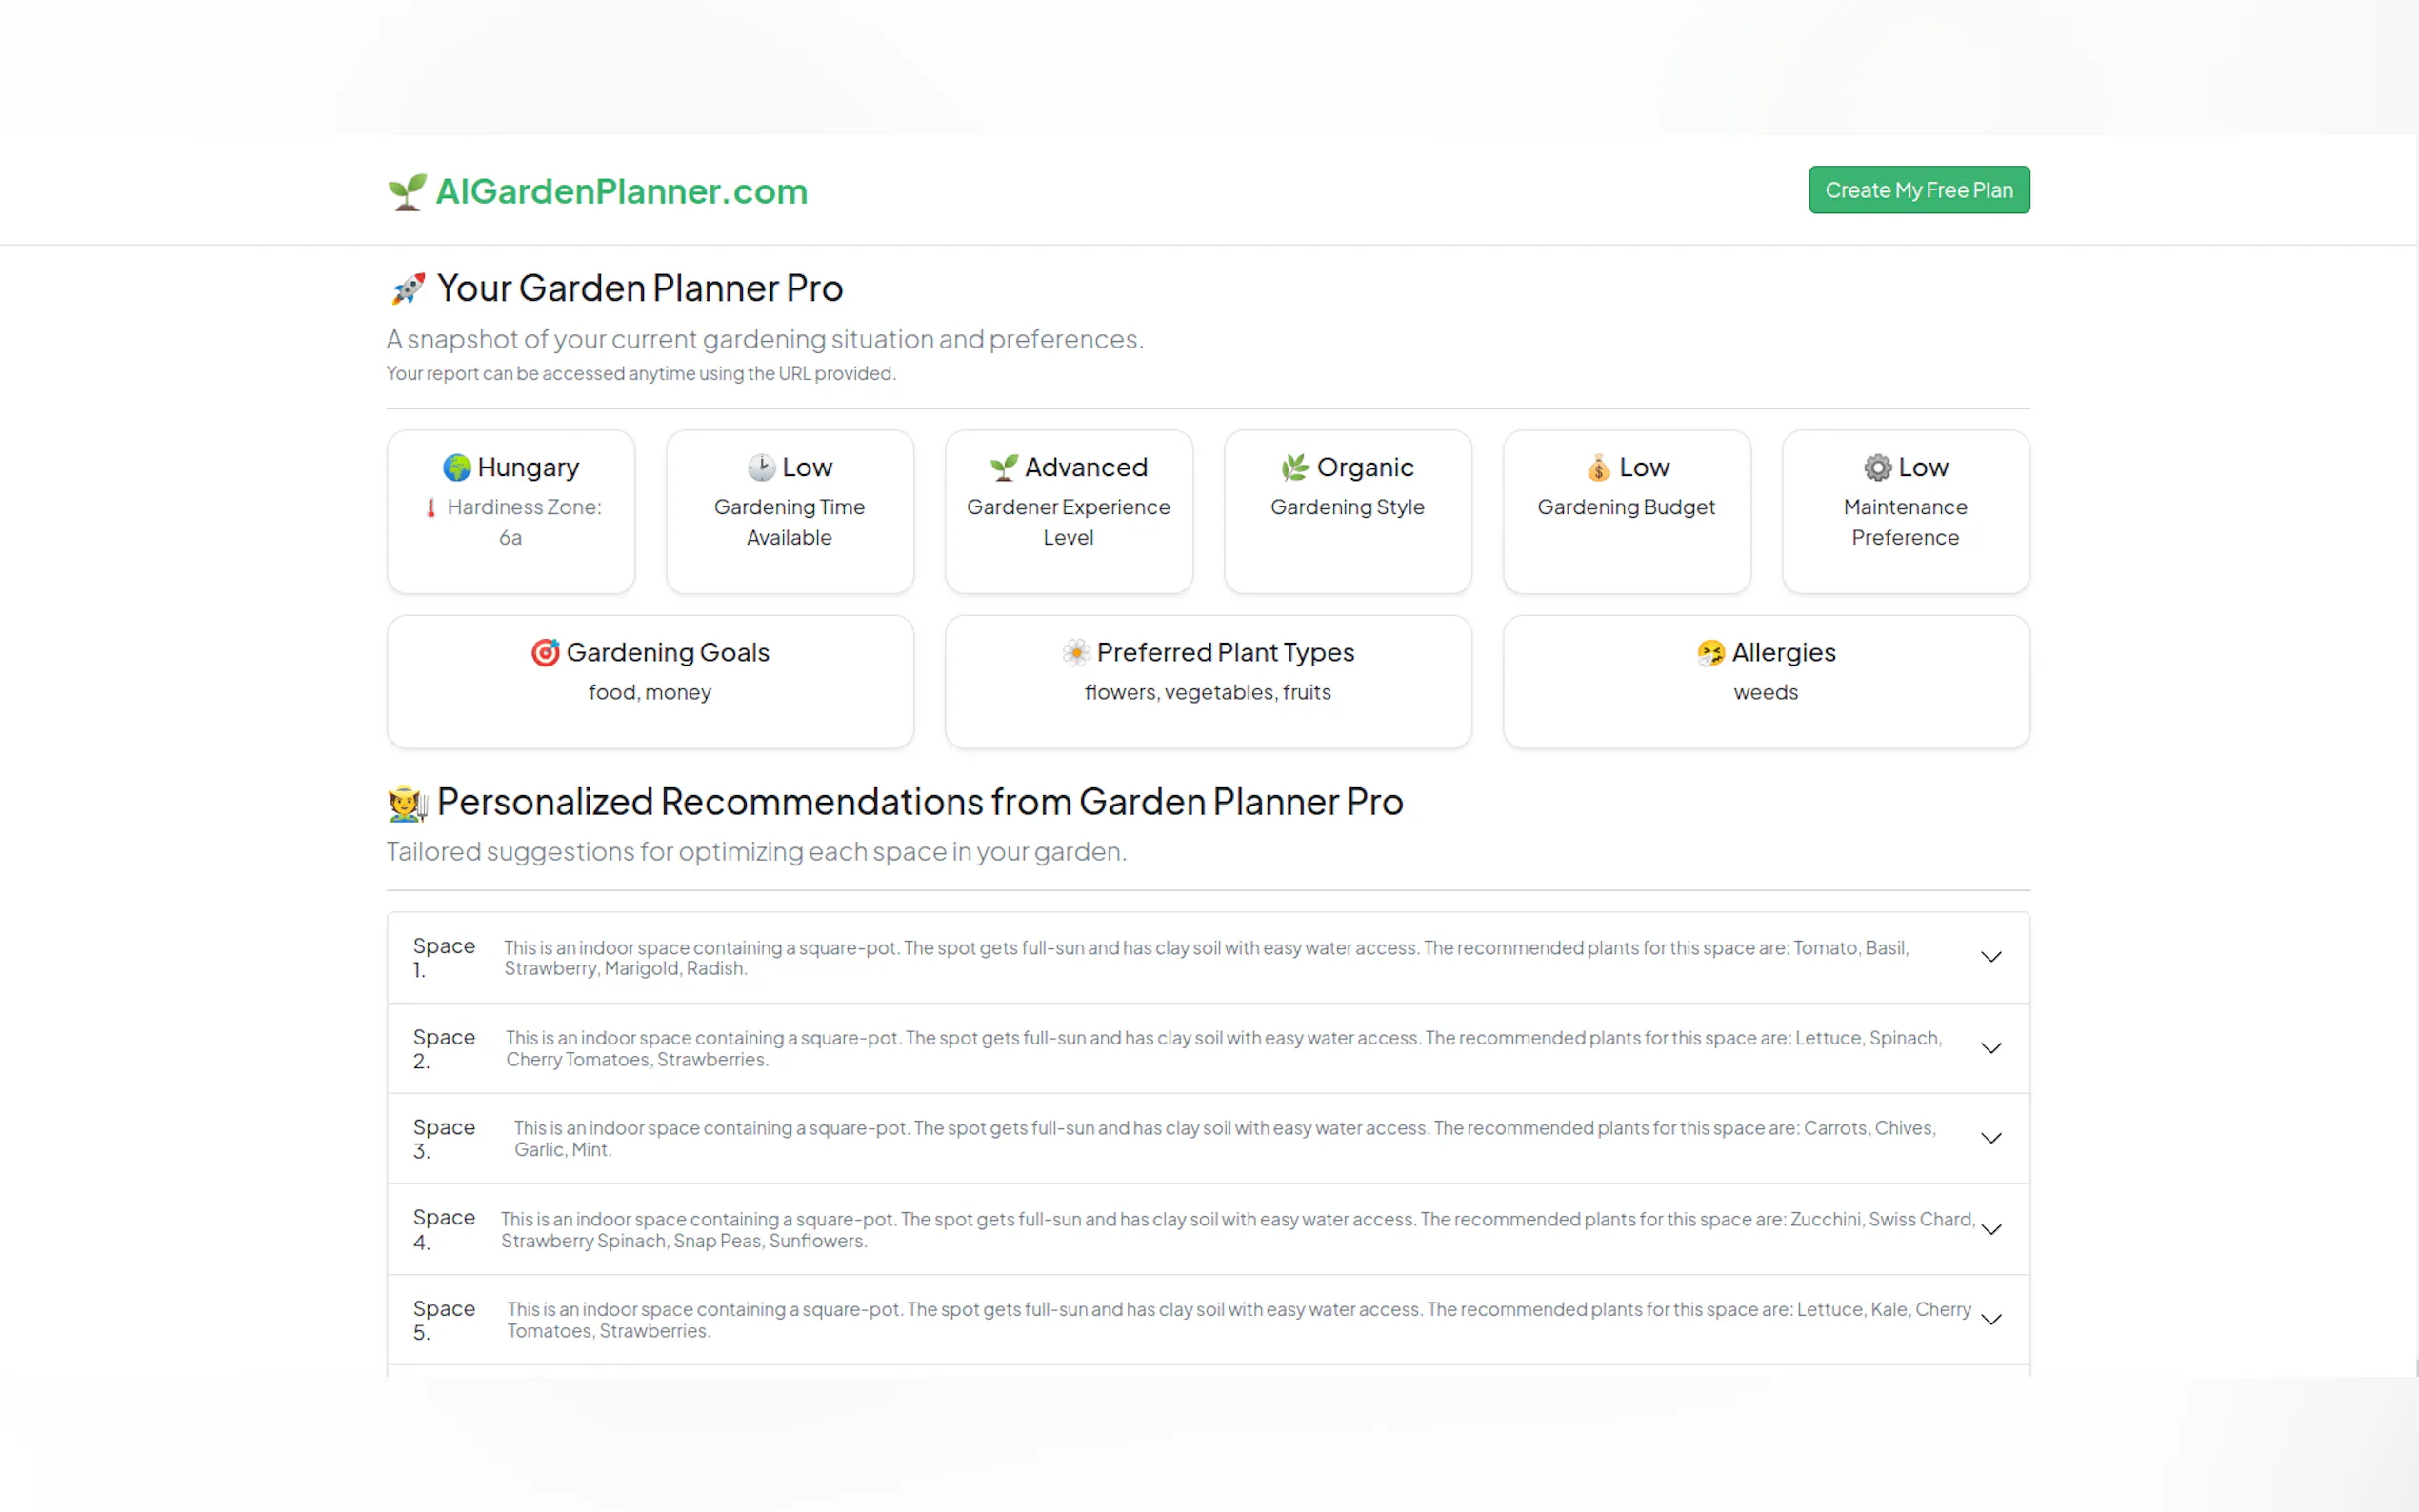Click the thermometer icon beside Hardiness Zone
The width and height of the screenshot is (2419, 1512).
coord(430,507)
